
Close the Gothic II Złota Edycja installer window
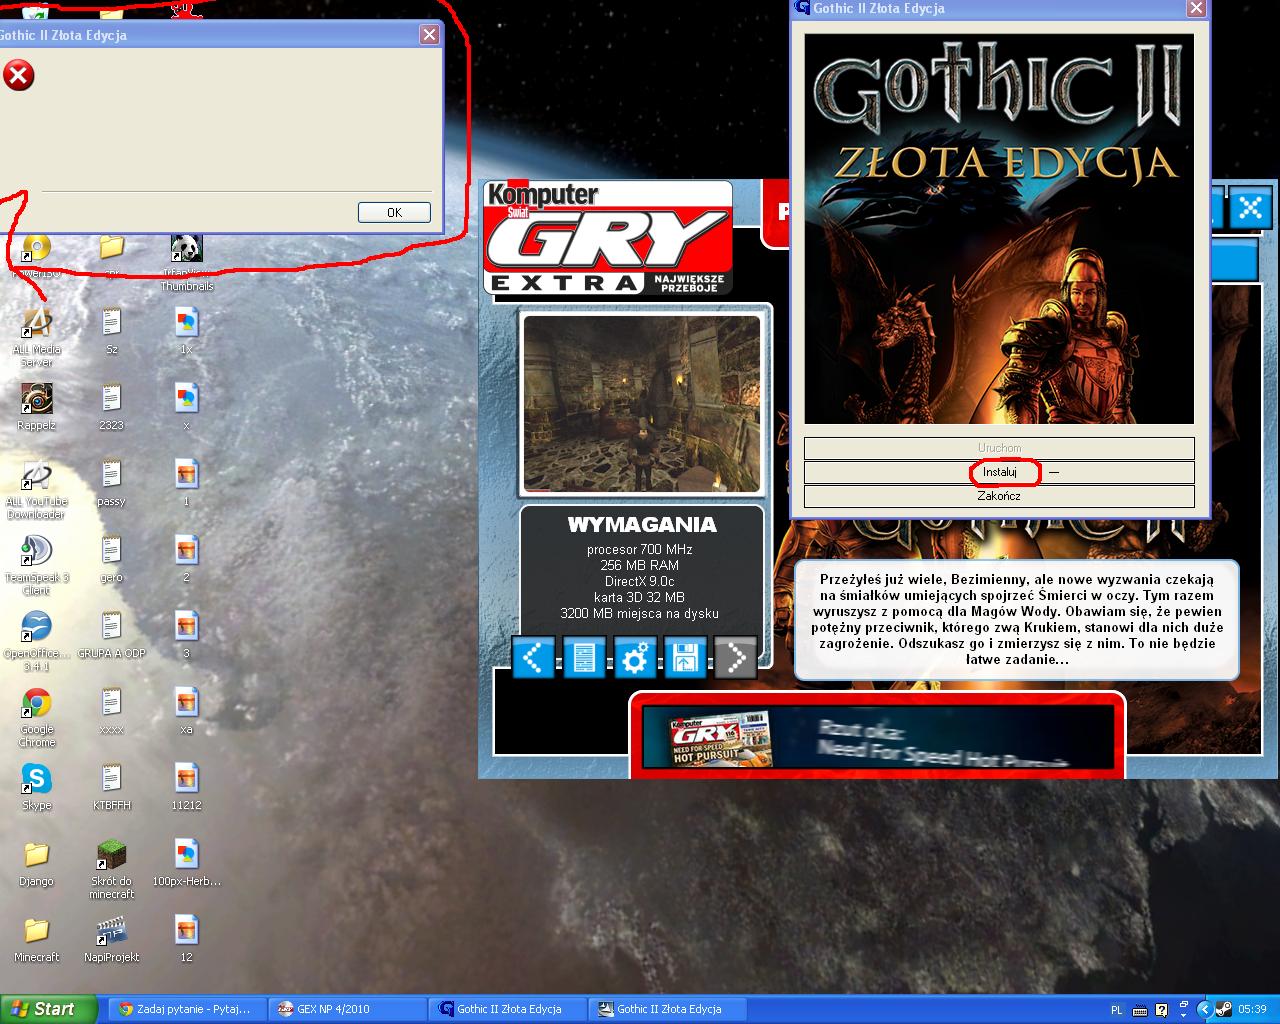1195,8
